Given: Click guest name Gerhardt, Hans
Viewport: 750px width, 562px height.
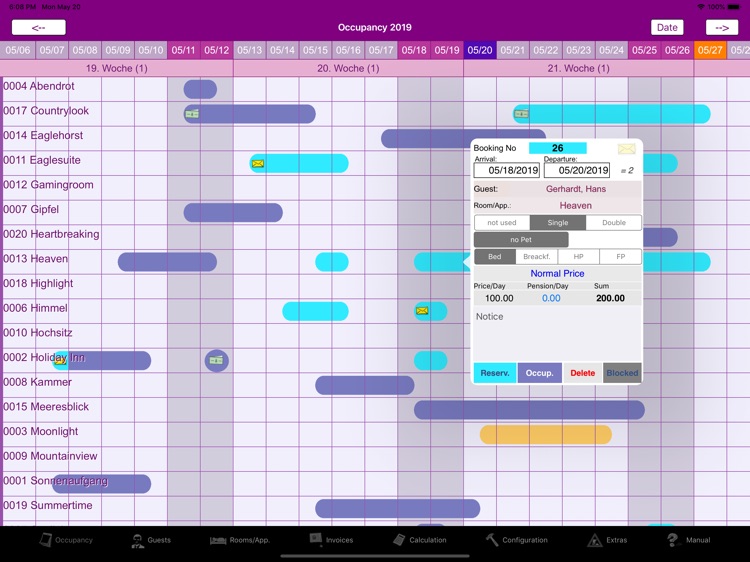Looking at the screenshot, I should click(x=576, y=189).
